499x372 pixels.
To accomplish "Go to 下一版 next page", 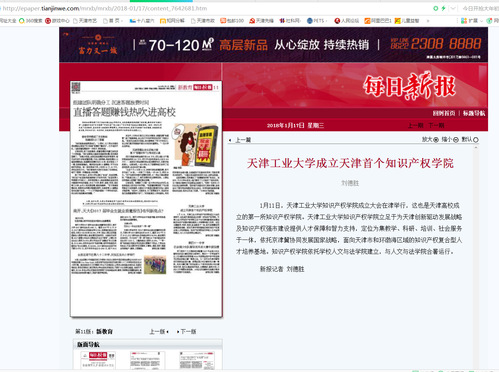I will [x=187, y=332].
